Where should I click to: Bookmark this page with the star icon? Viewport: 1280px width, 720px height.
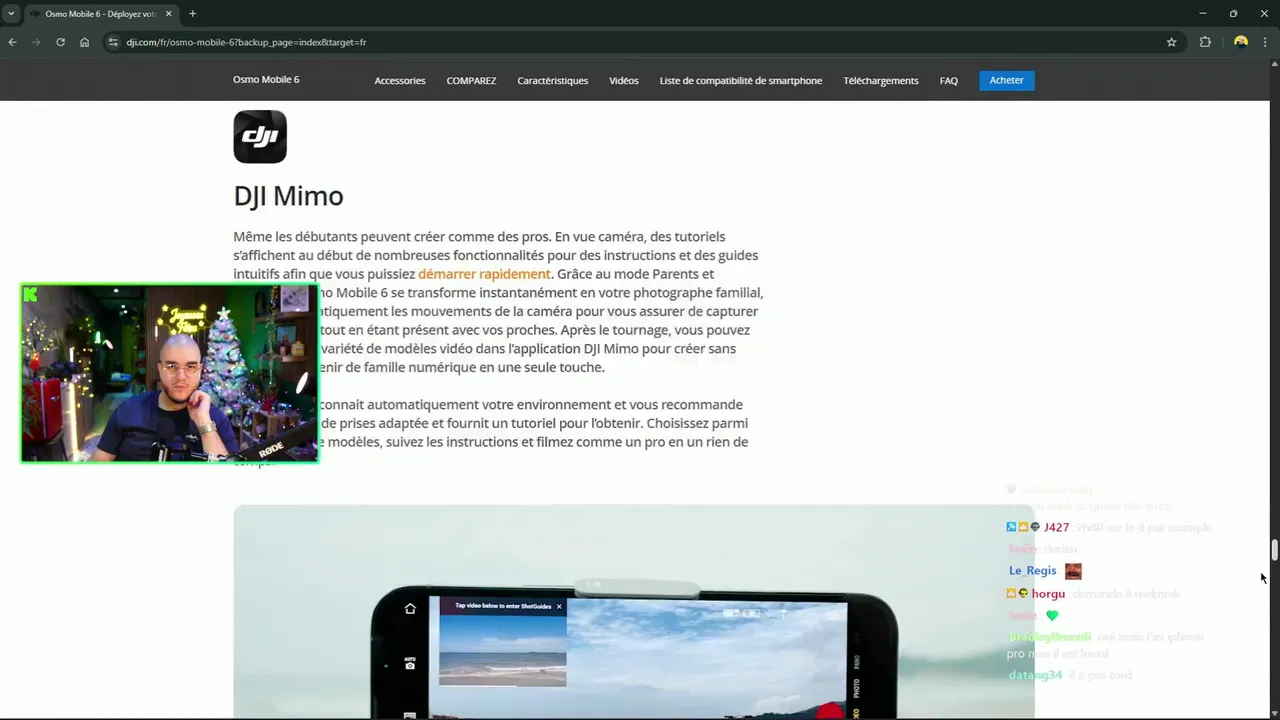pos(1171,42)
